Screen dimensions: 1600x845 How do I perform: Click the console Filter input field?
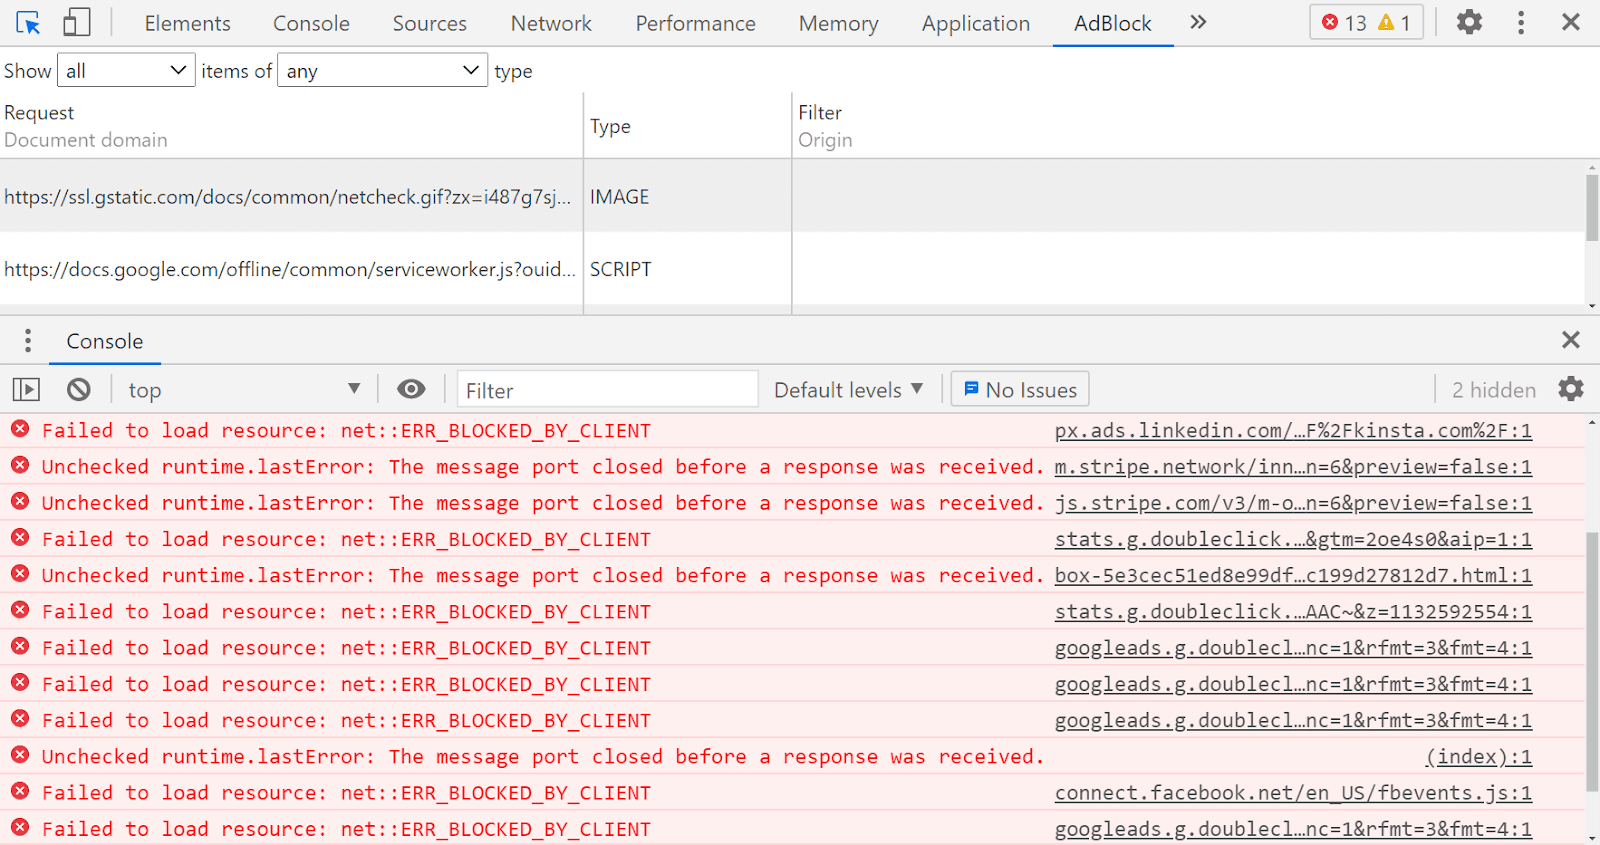[x=607, y=390]
